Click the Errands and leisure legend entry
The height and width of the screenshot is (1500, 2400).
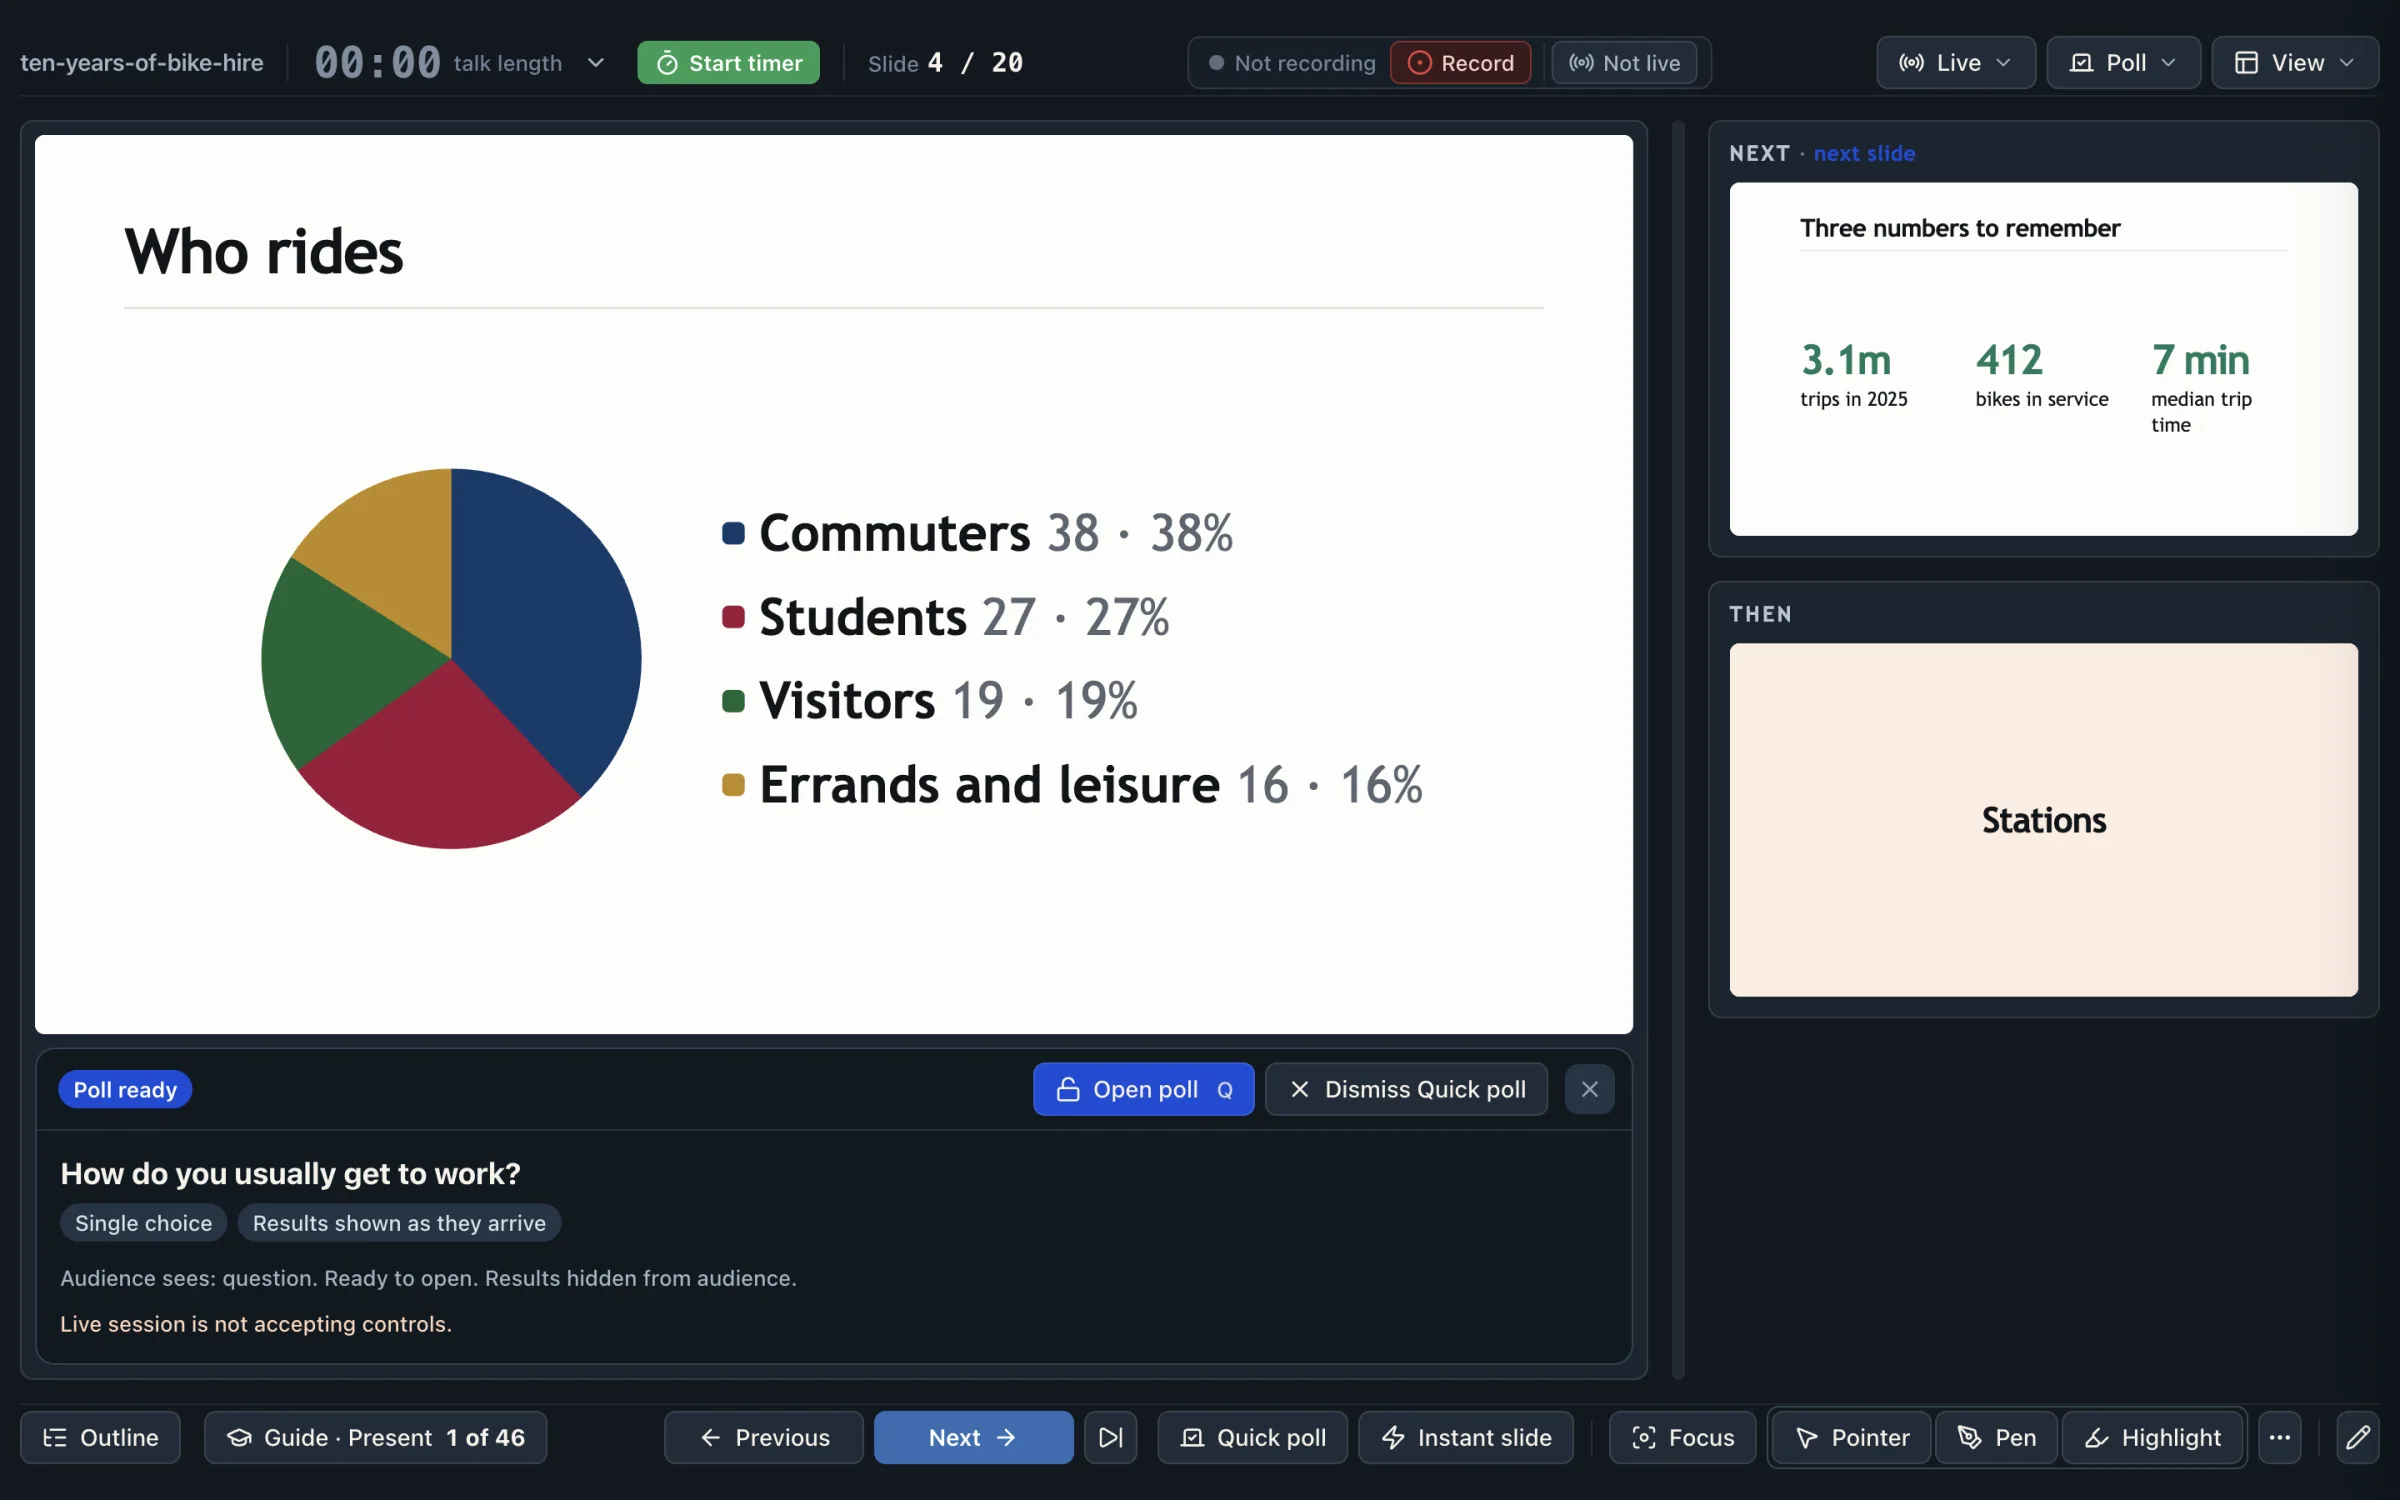tap(1072, 784)
